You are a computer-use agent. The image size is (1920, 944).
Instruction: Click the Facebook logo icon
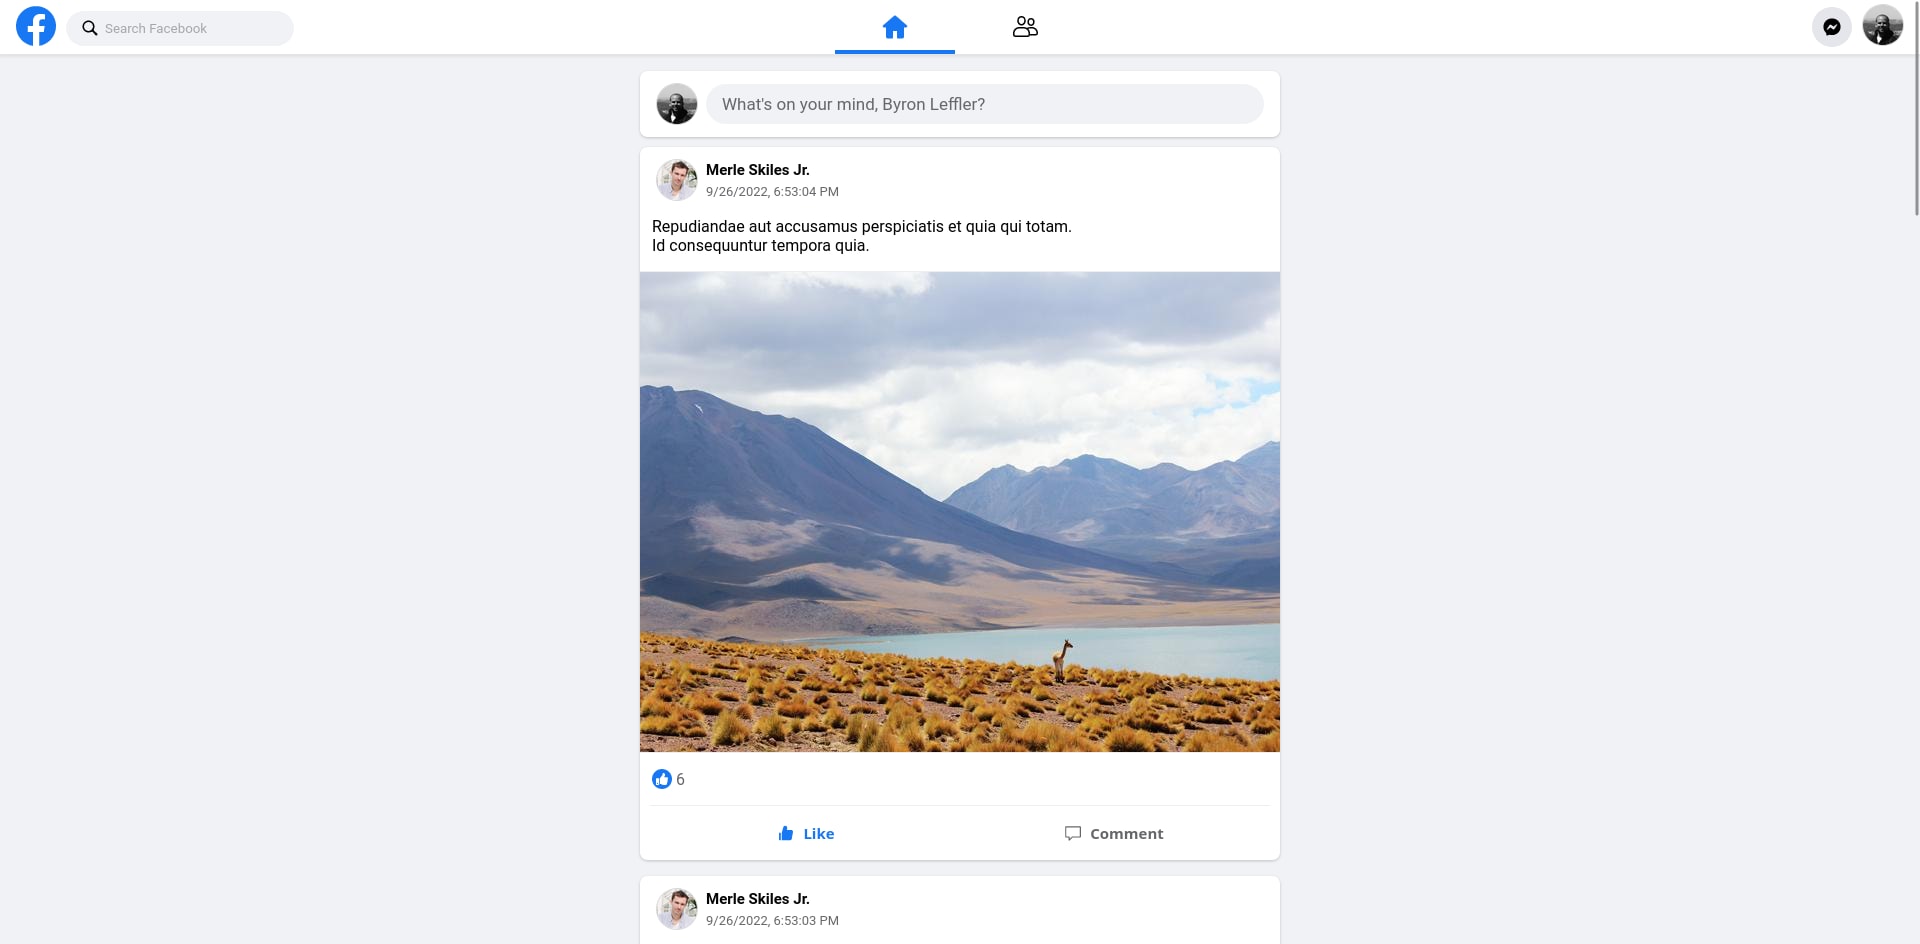tap(36, 27)
